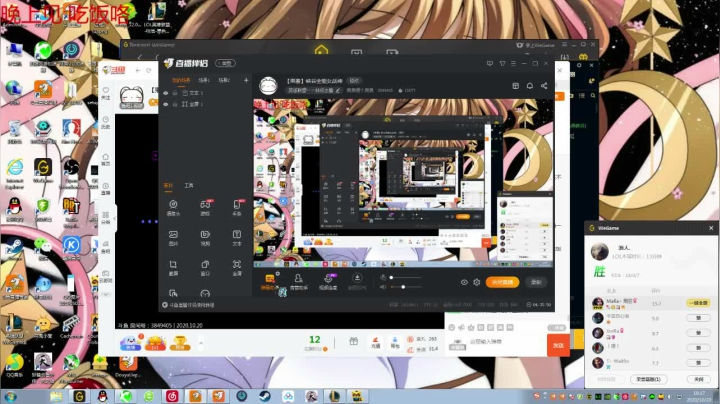
Task: Like the second player in WeGame popup
Action: [698, 318]
